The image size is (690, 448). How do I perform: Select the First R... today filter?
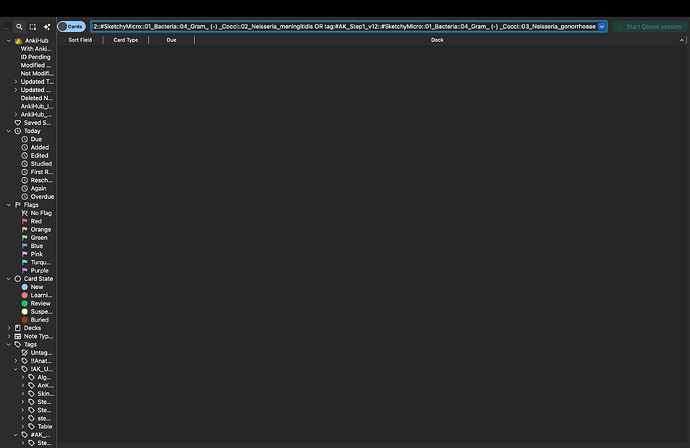pyautogui.click(x=37, y=172)
